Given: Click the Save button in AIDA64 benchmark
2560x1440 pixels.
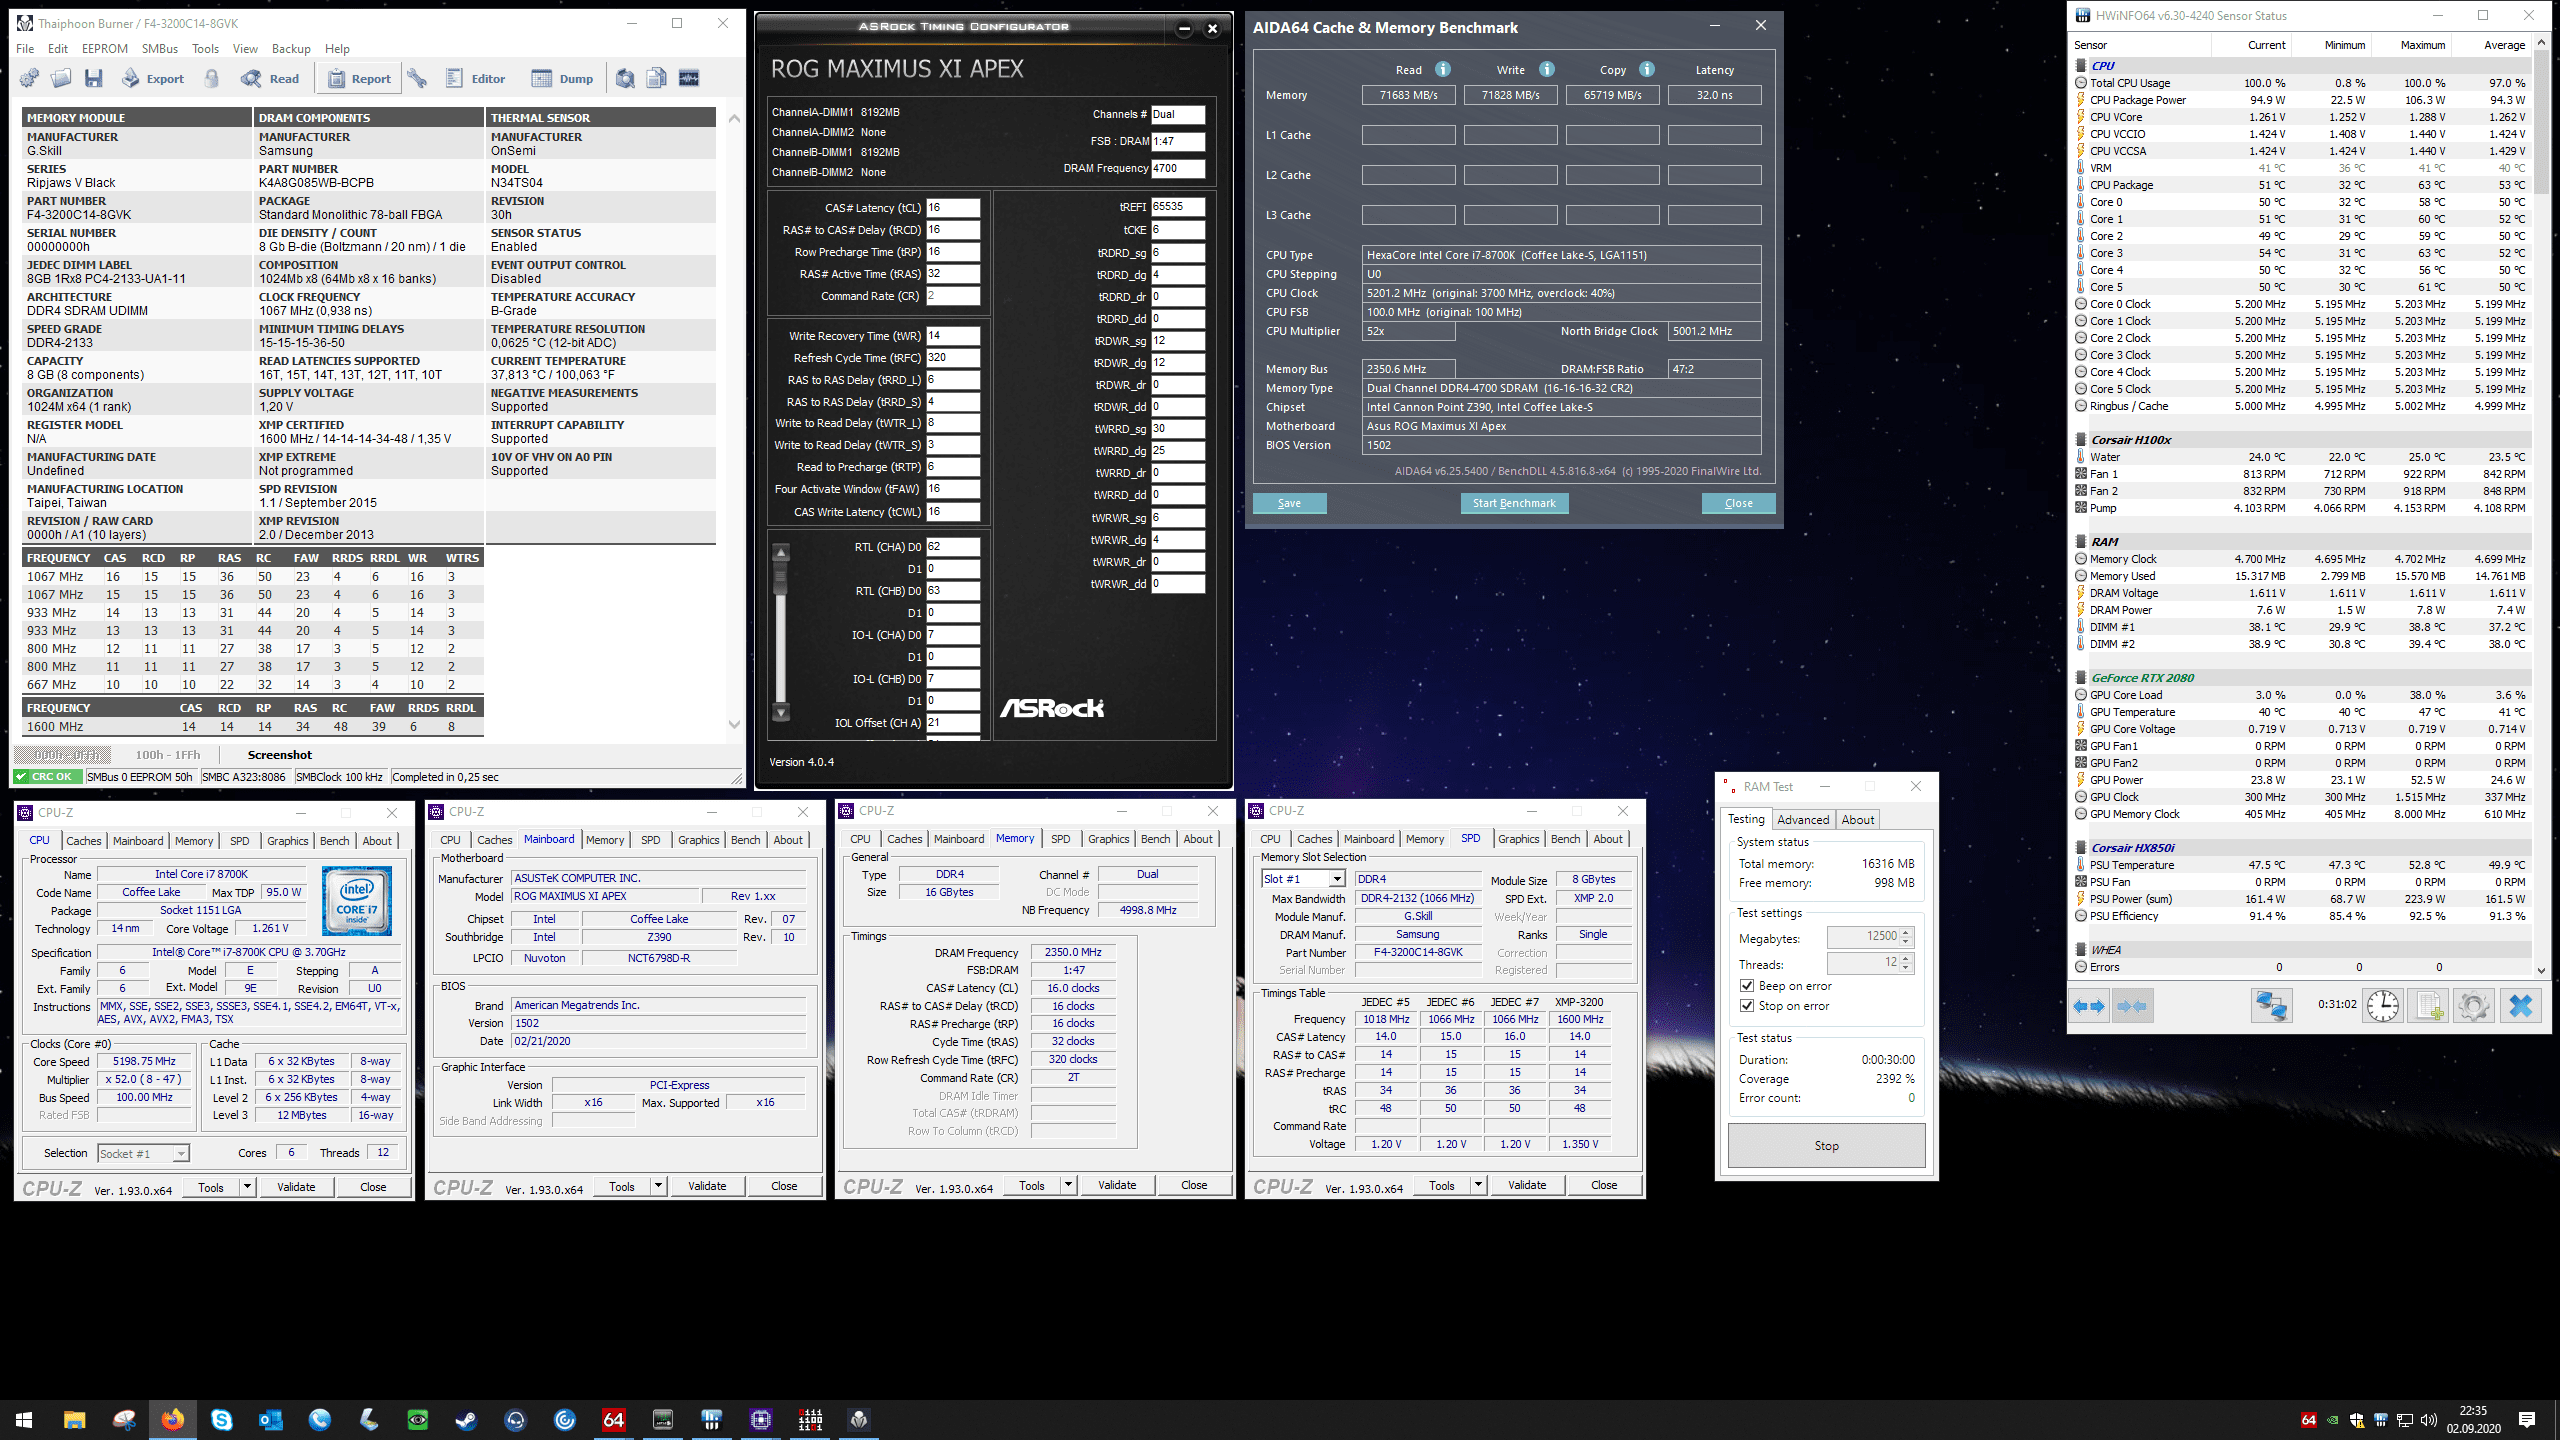Looking at the screenshot, I should 1289,503.
